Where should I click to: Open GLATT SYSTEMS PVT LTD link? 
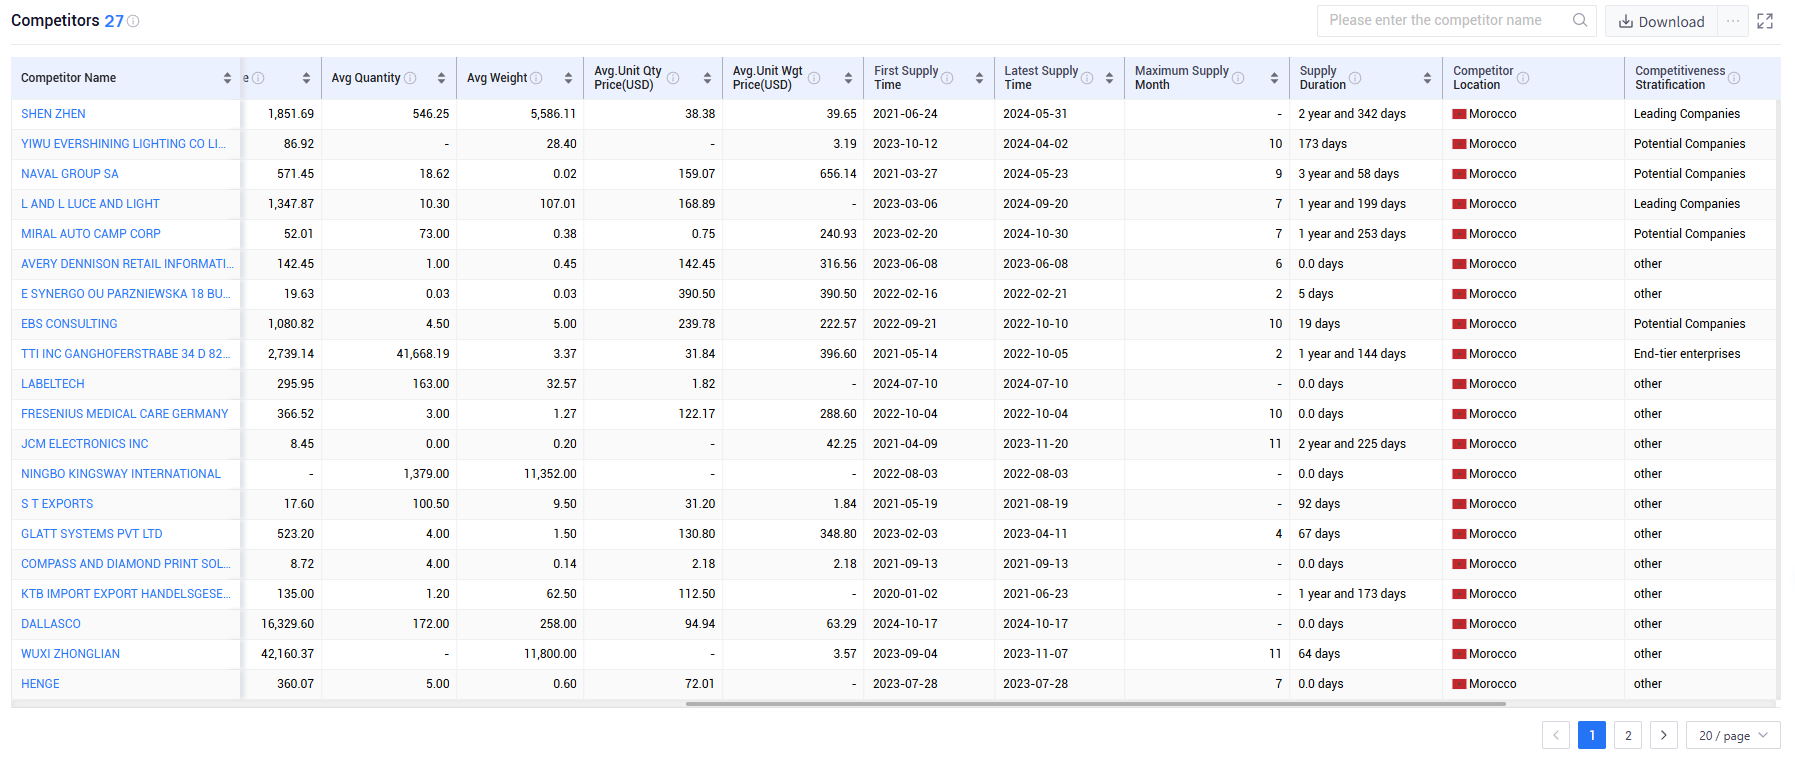(x=92, y=534)
